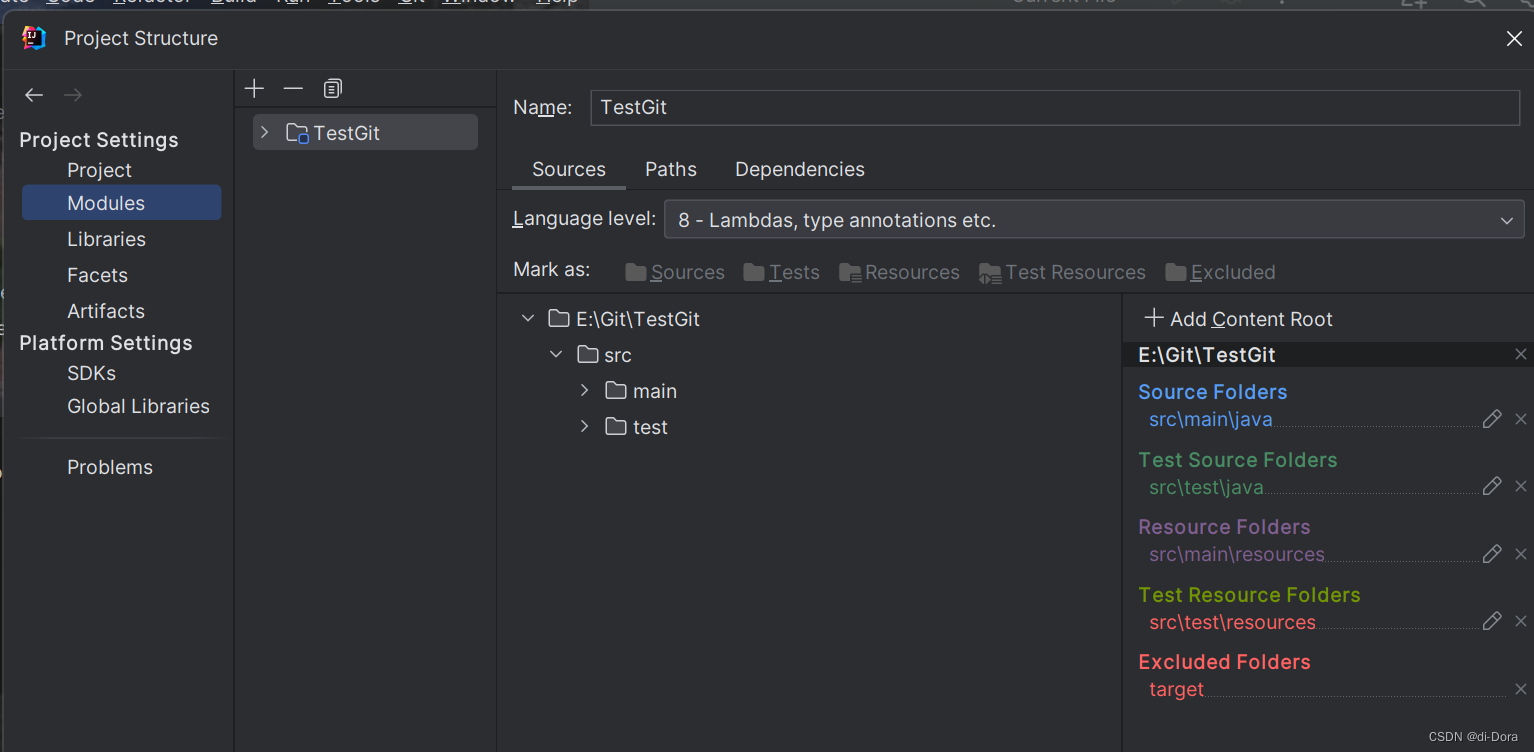The height and width of the screenshot is (752, 1534).
Task: Expand the main folder node
Action: point(585,391)
